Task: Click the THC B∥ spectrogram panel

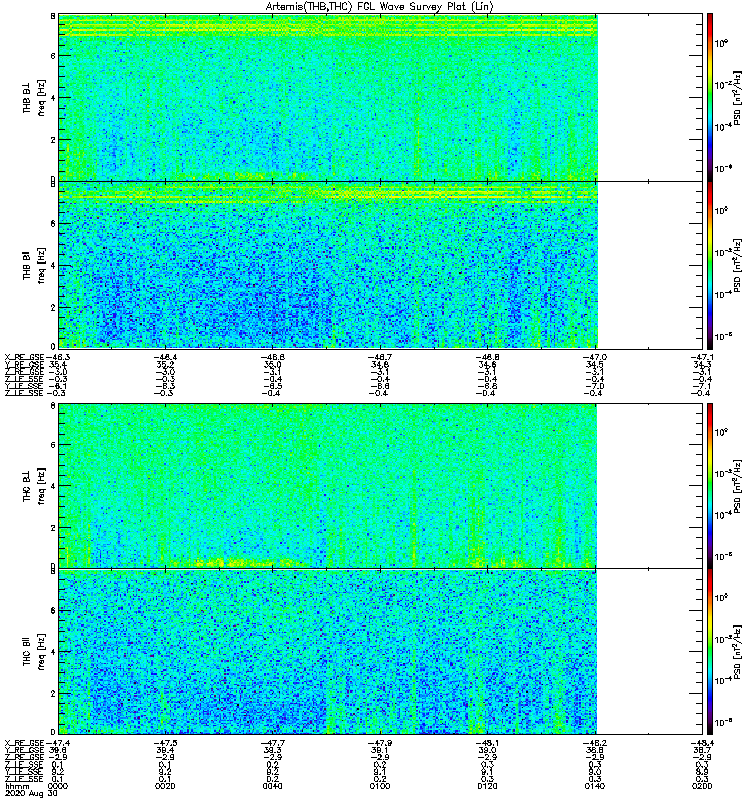Action: pos(381,652)
